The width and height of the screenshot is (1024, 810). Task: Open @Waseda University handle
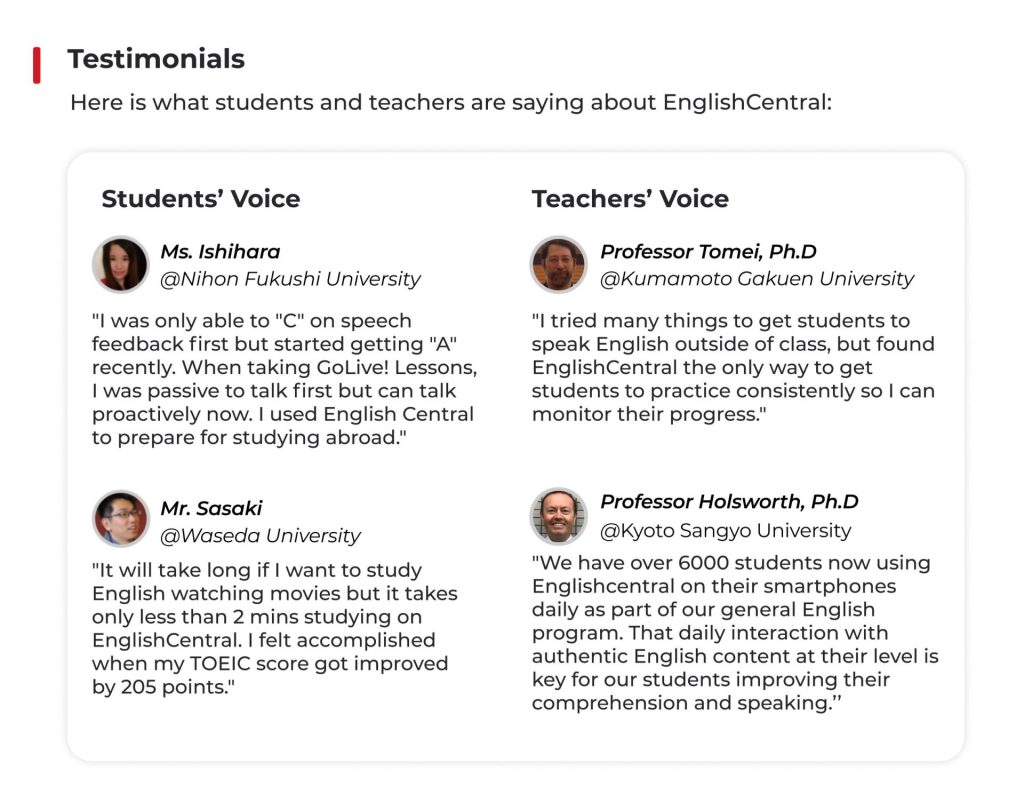click(x=261, y=536)
